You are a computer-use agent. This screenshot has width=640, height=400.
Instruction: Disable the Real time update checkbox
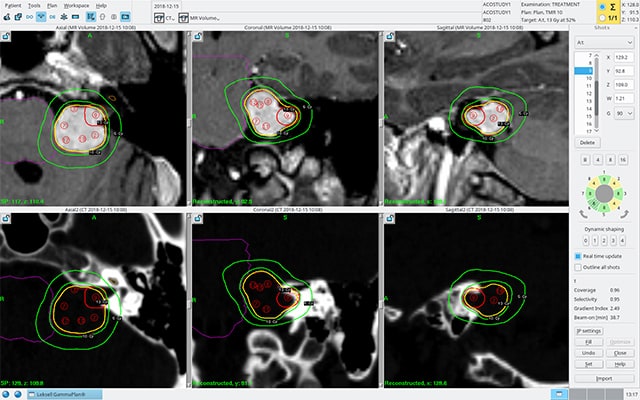[578, 256]
